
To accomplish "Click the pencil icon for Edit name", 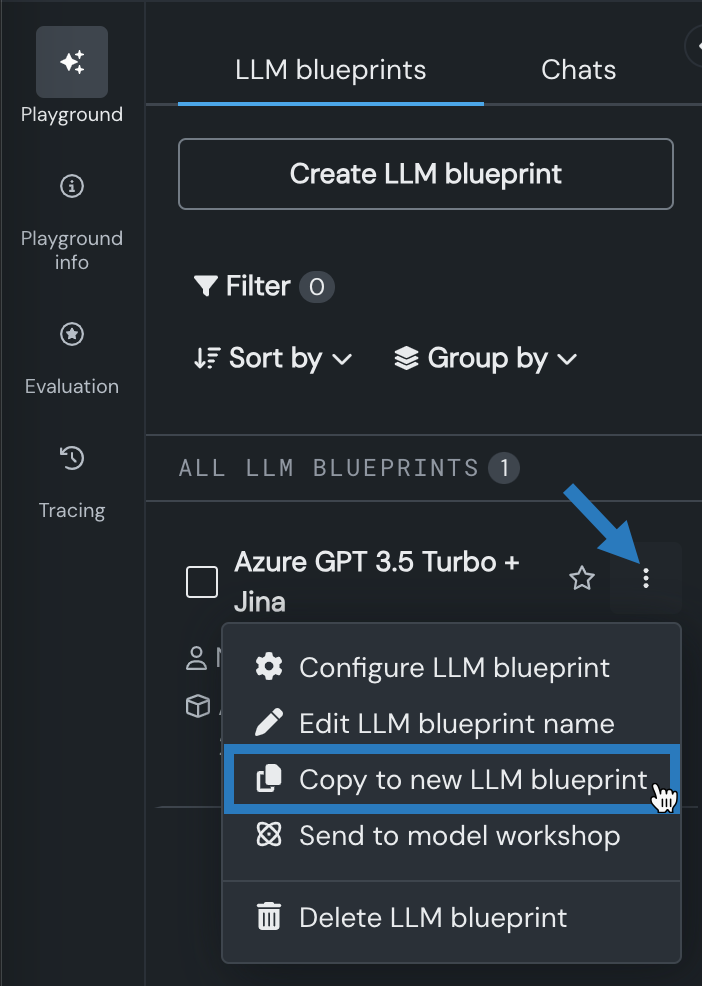I will tap(269, 723).
